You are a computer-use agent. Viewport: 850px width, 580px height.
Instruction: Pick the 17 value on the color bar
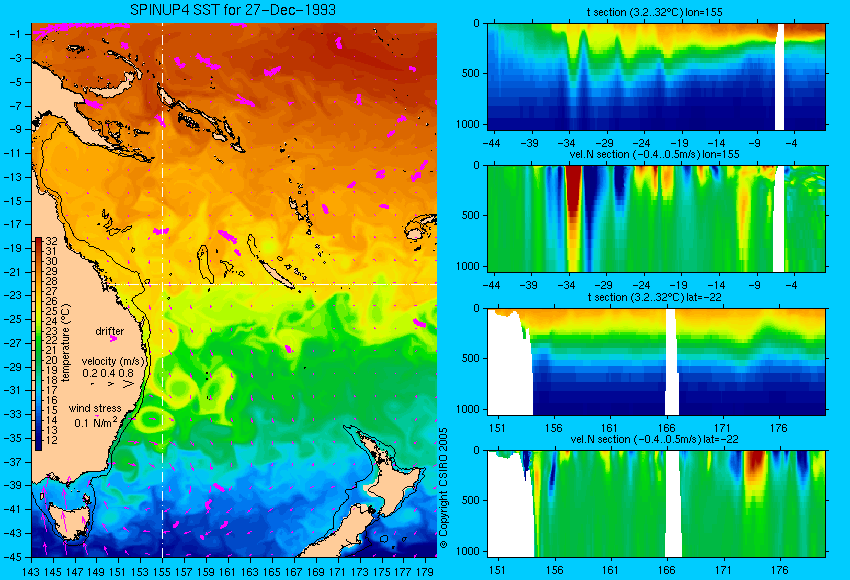tap(51, 390)
